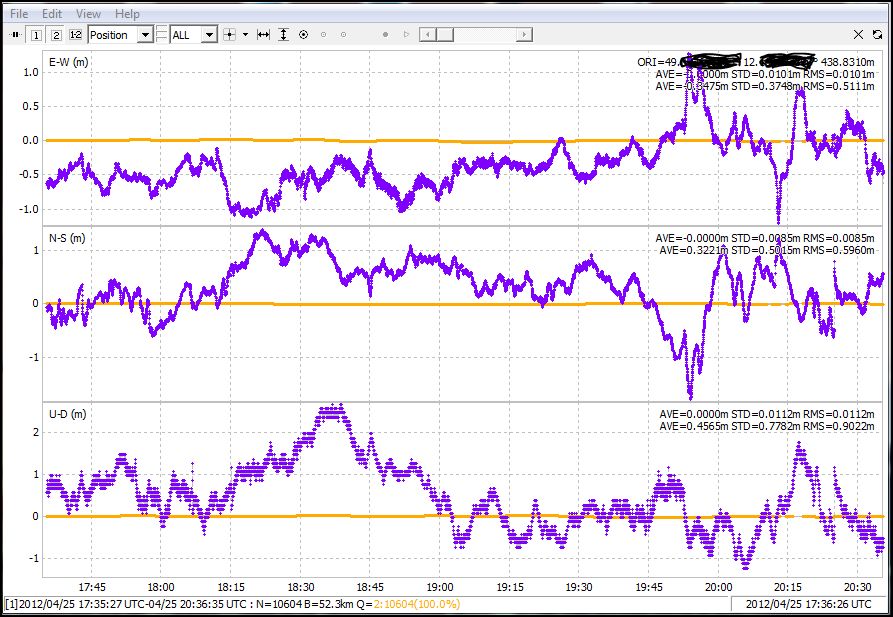The height and width of the screenshot is (617, 893).
Task: Click fit vertical range icon
Action: pyautogui.click(x=283, y=35)
